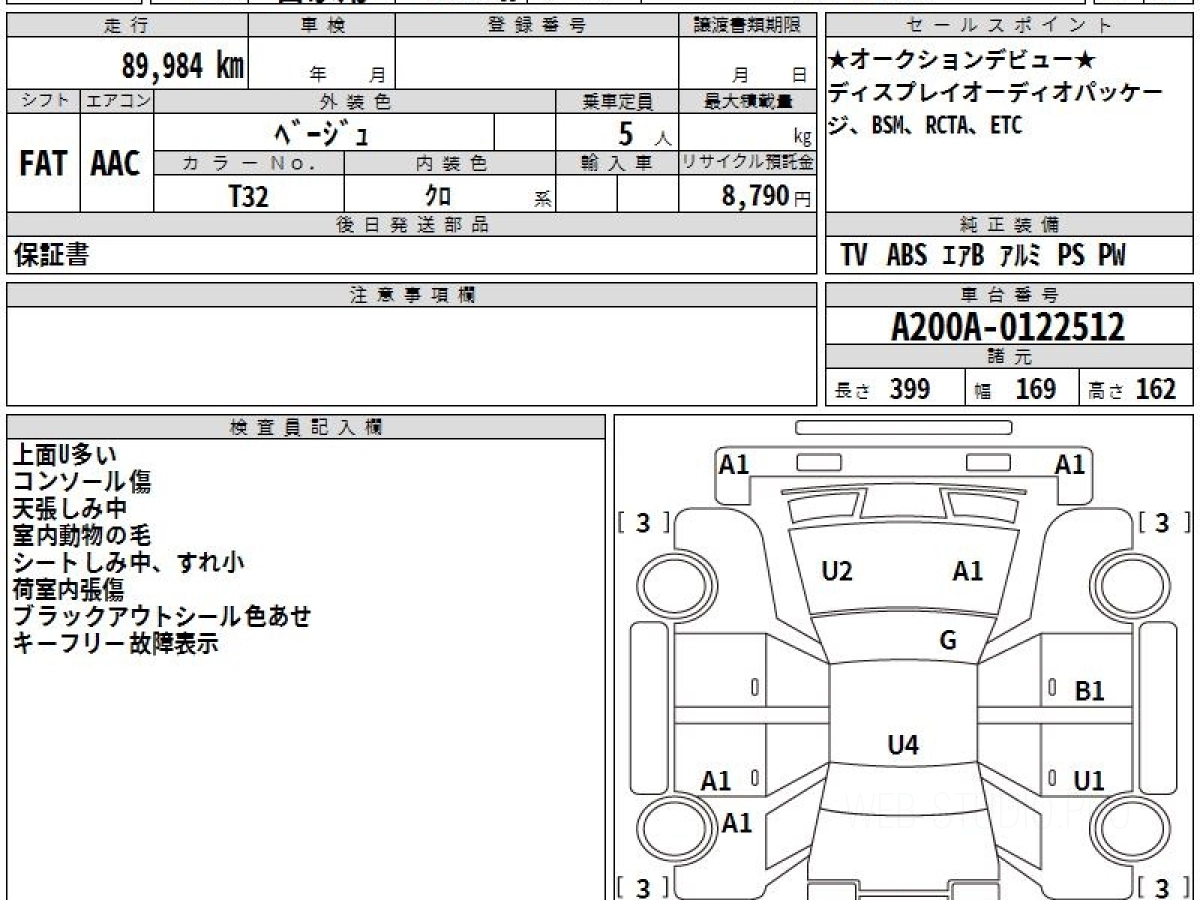Viewport: 1200px width, 900px height.
Task: Select the height value 高さ 162
Action: click(1132, 389)
